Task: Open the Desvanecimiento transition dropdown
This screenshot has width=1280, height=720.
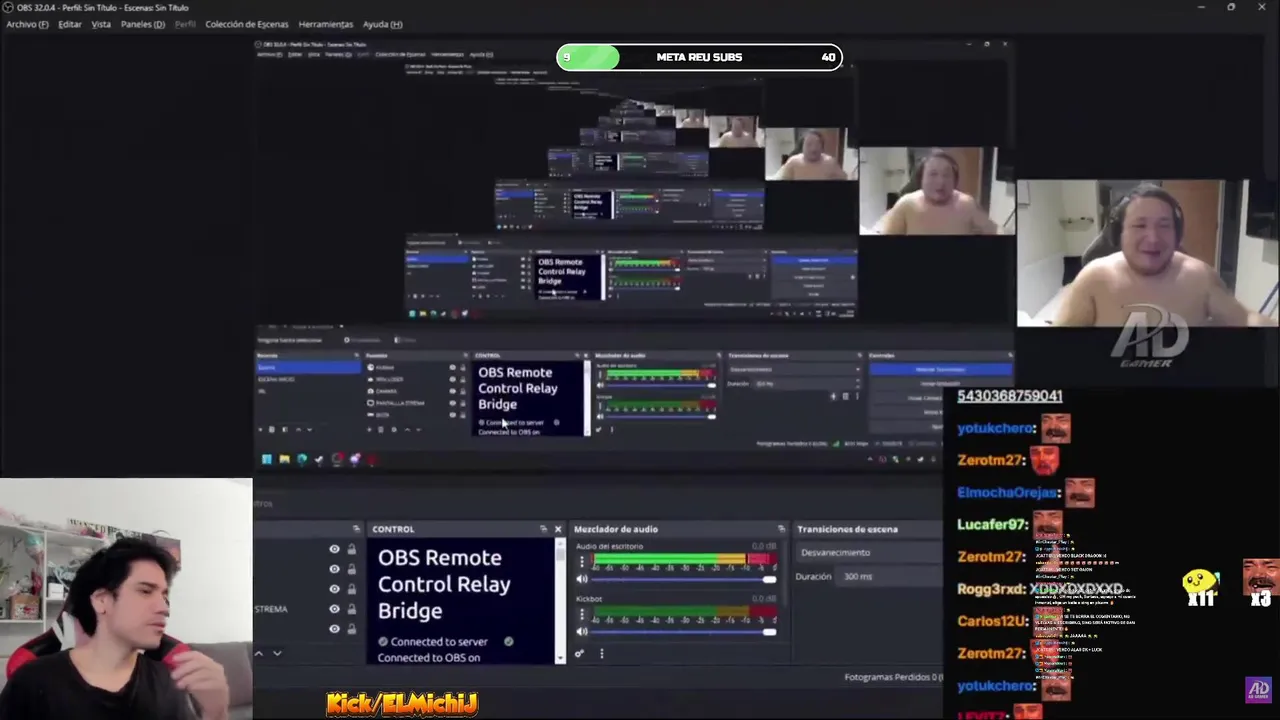Action: click(x=869, y=553)
